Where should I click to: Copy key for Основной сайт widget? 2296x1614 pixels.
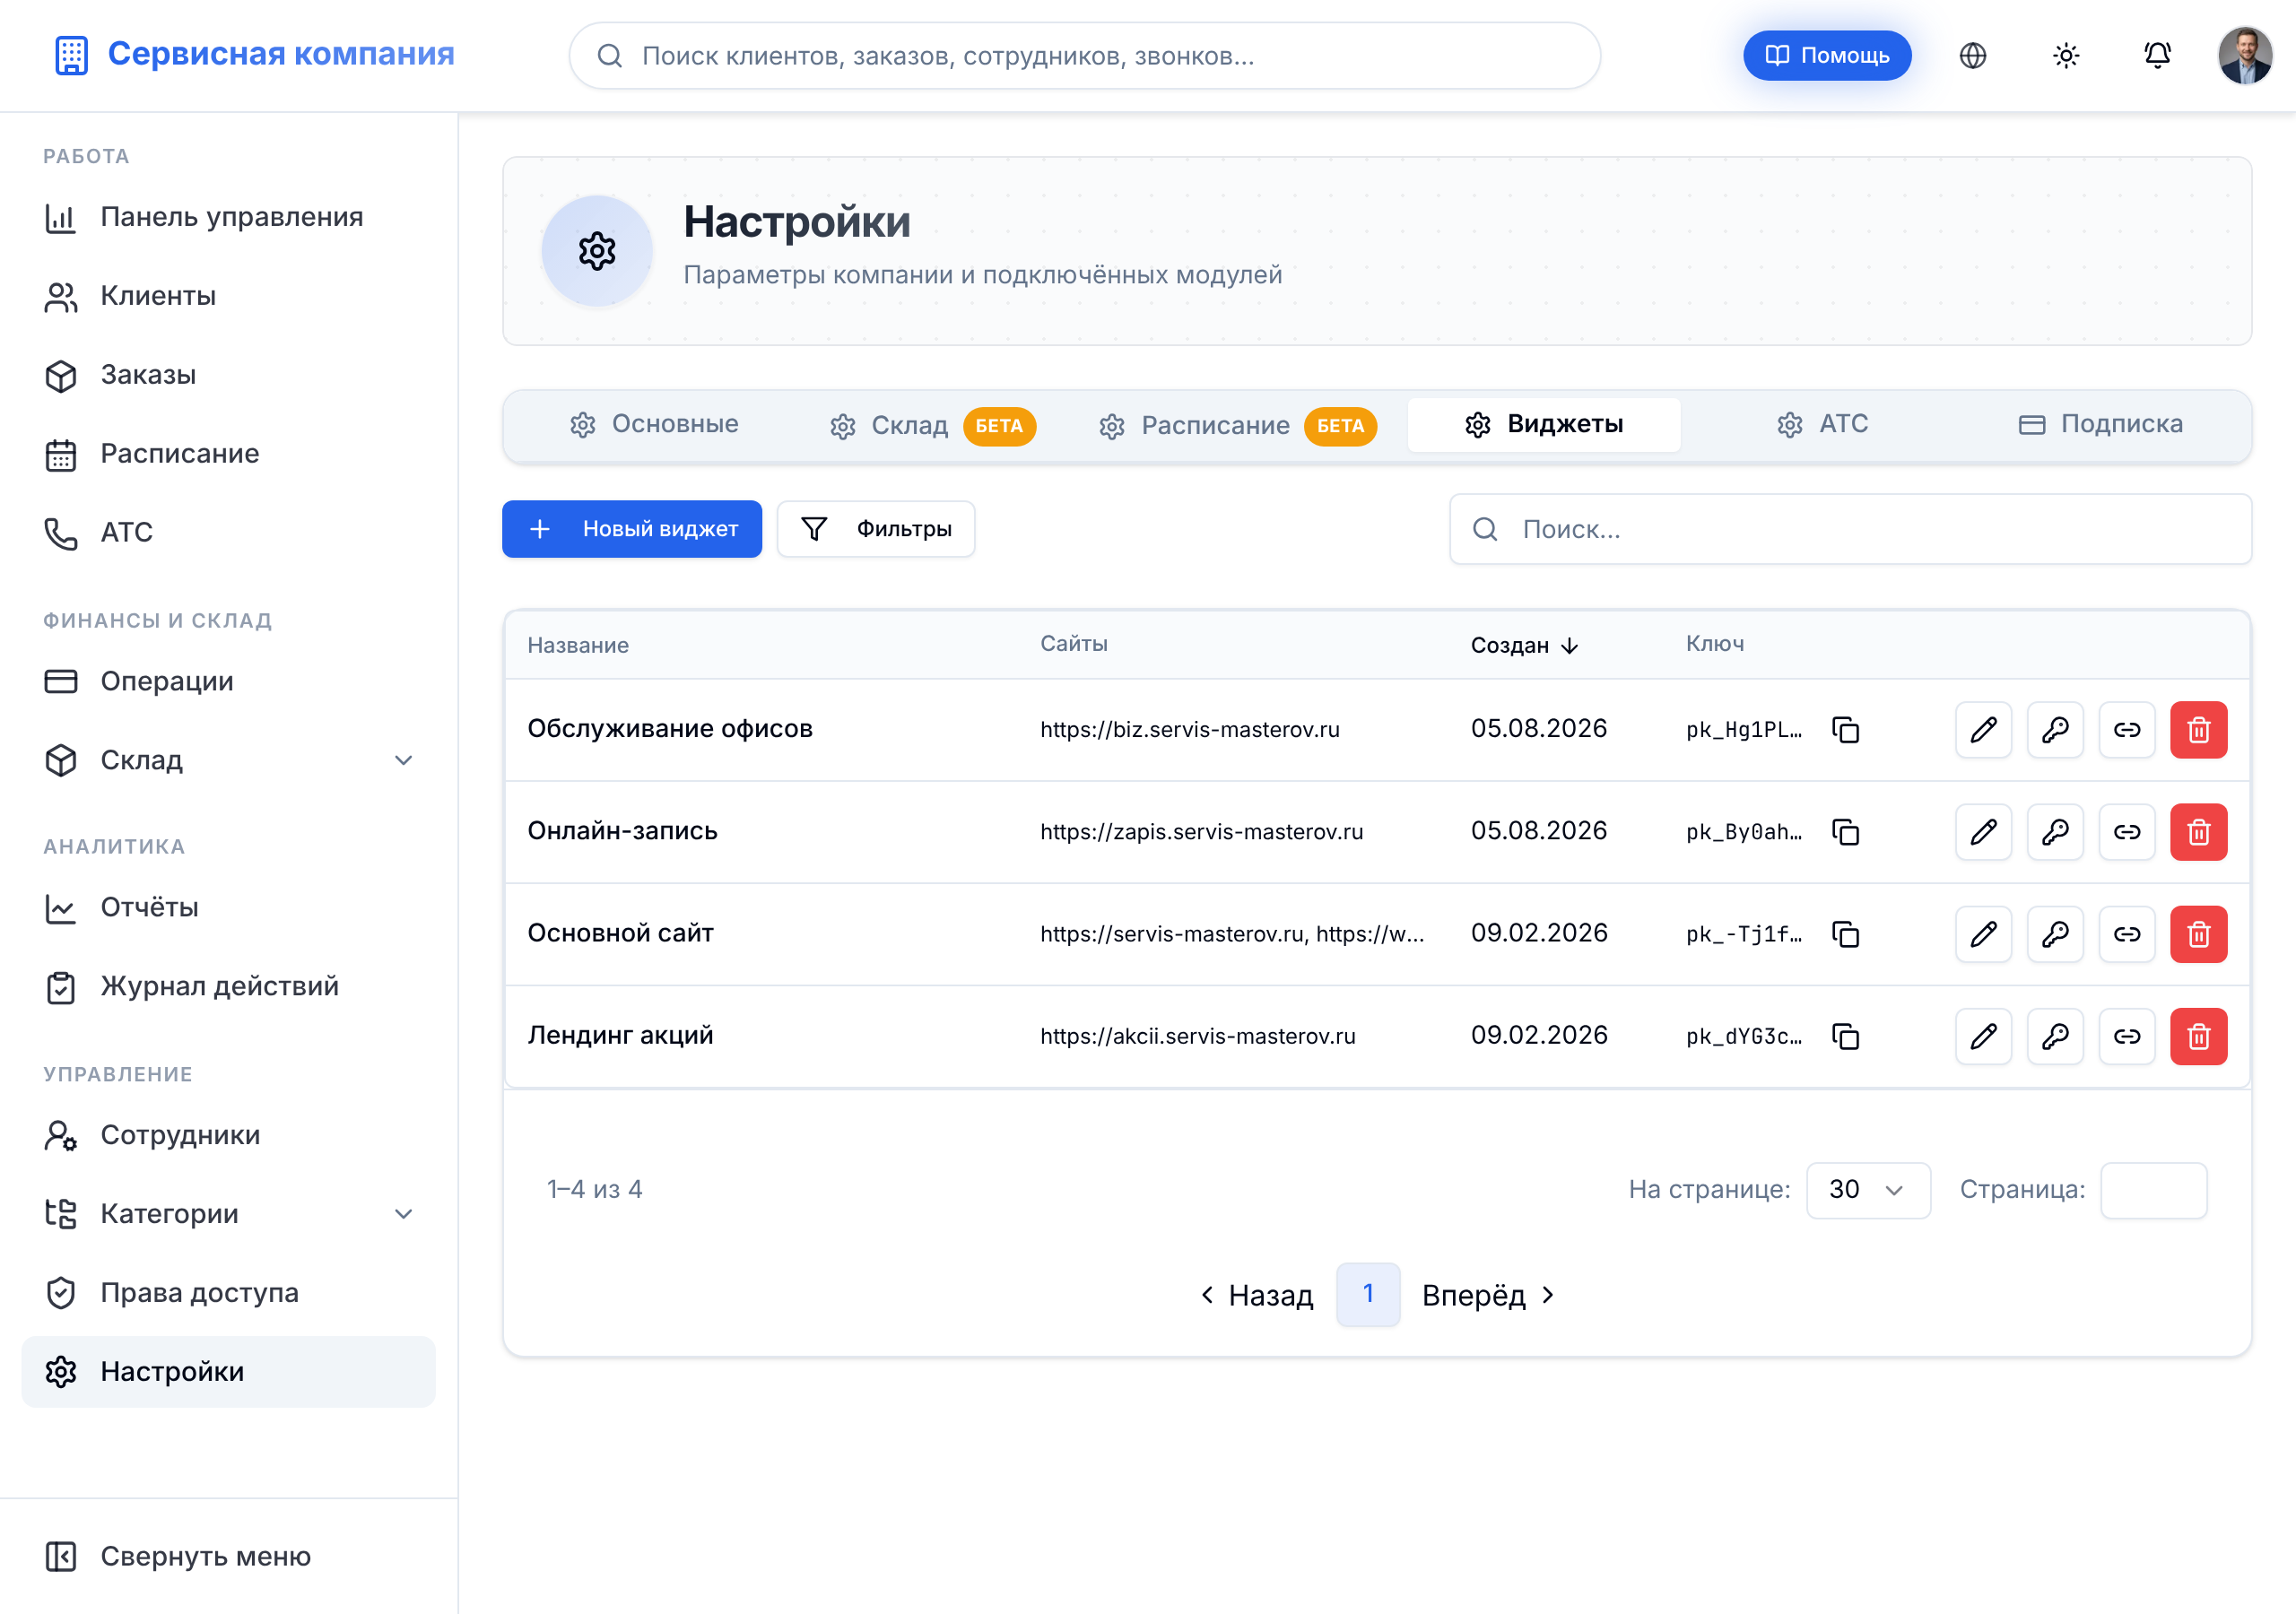(x=1845, y=934)
